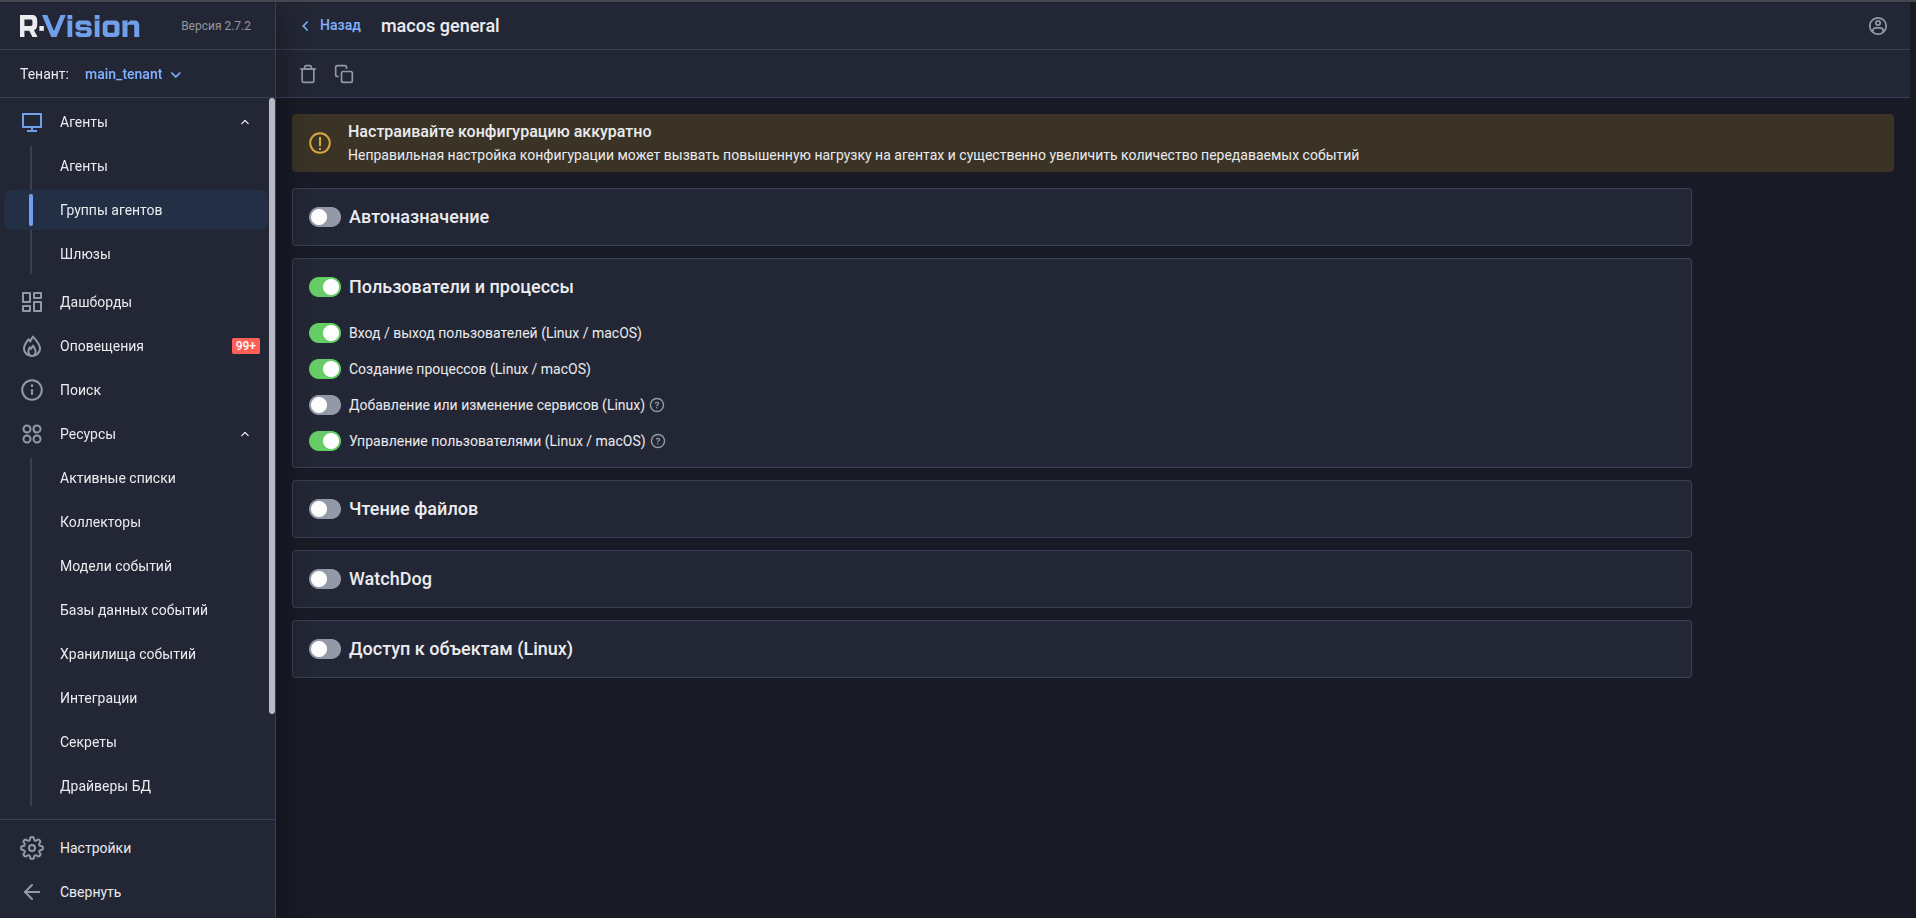1916x918 pixels.
Task: Click the Search sidebar icon
Action: coord(32,390)
